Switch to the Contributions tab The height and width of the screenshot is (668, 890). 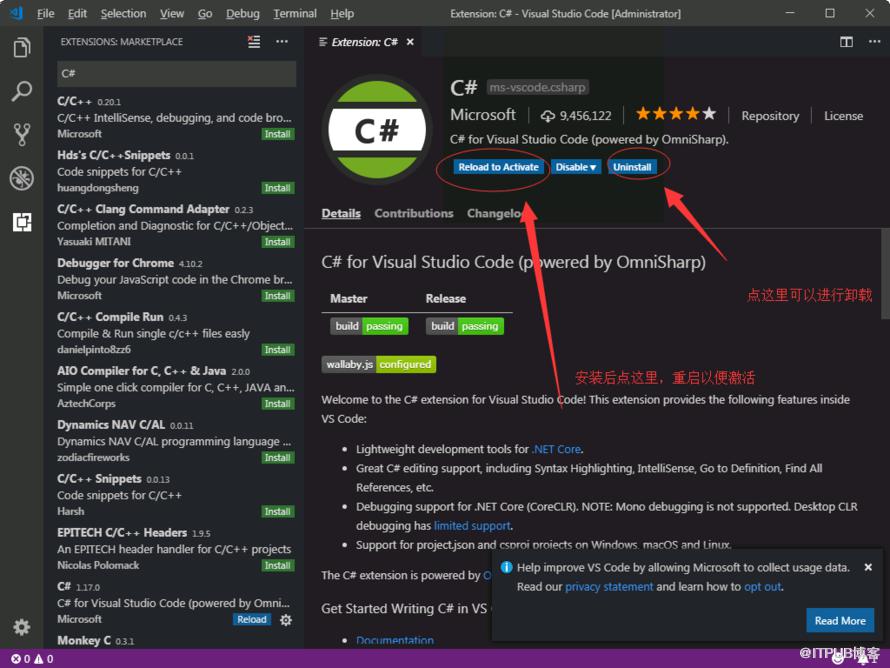pos(414,213)
